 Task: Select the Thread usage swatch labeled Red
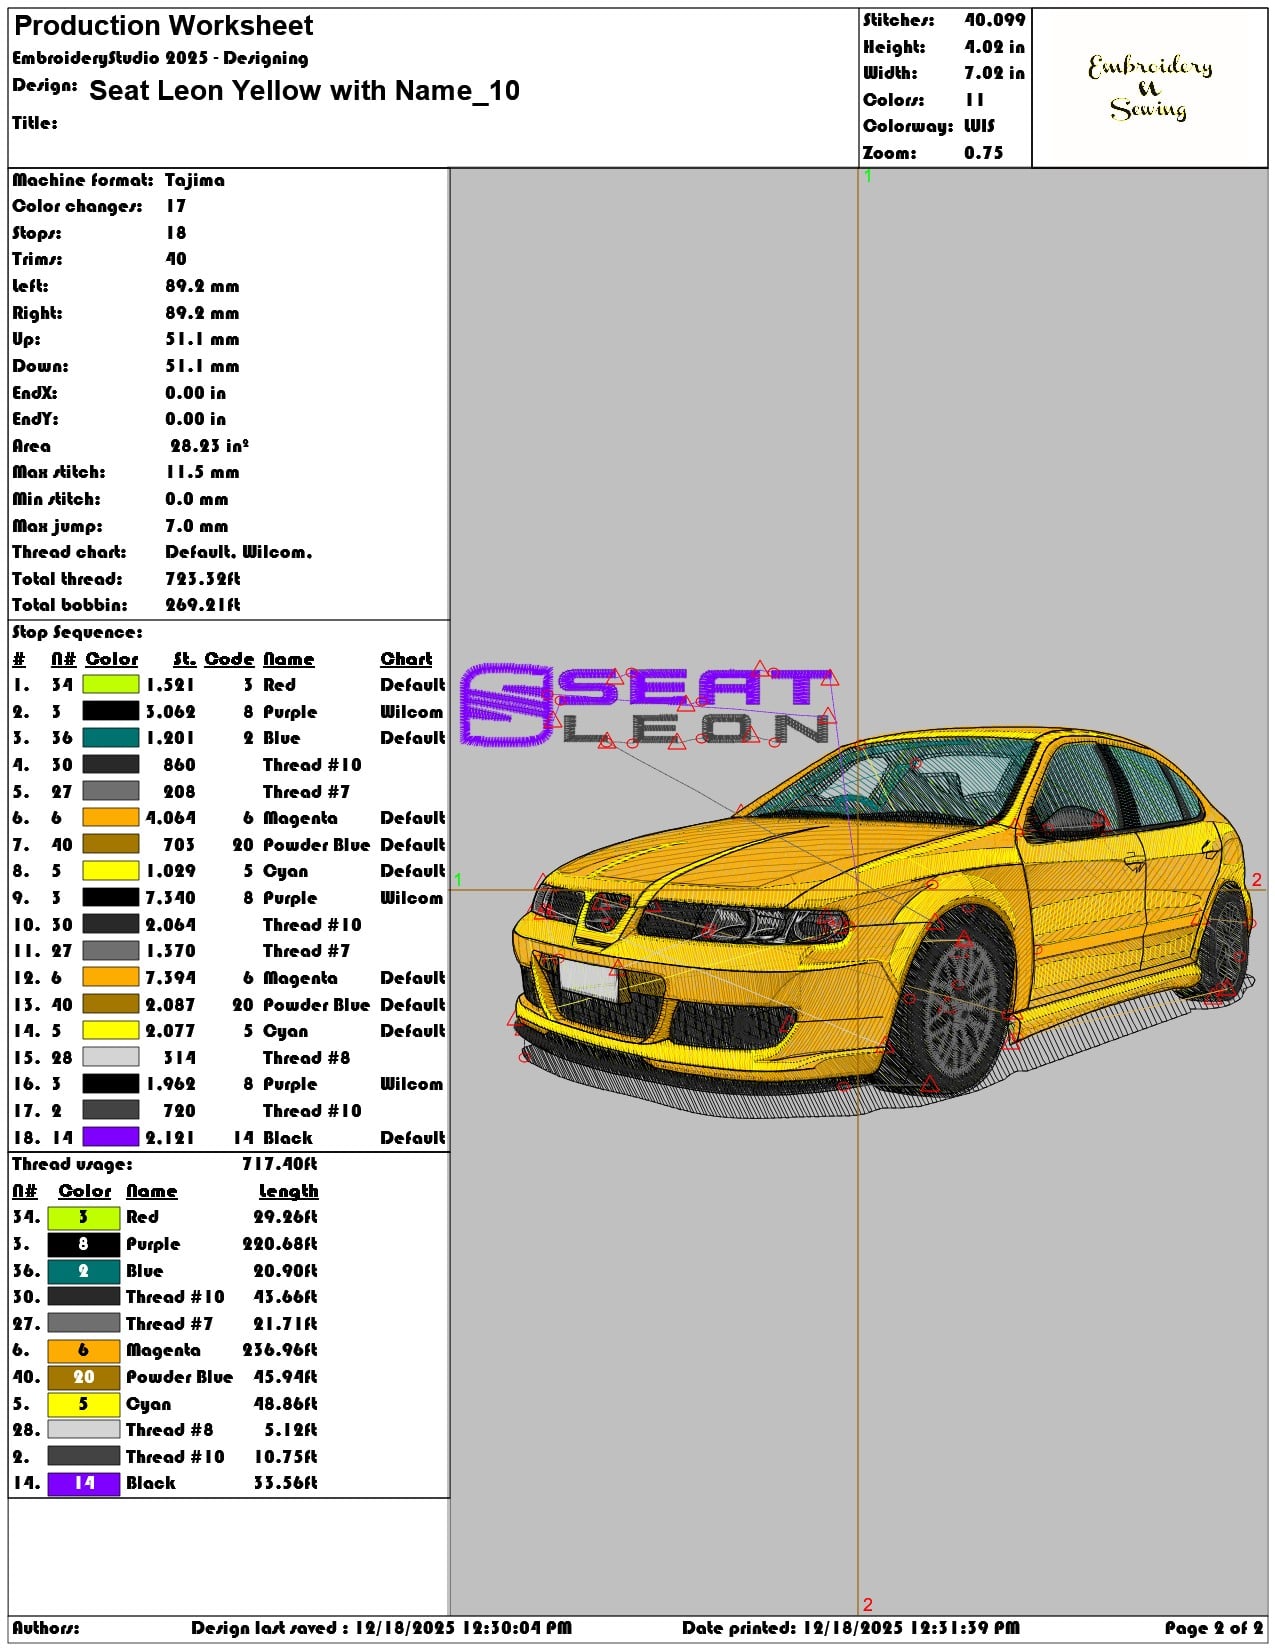coord(84,1218)
